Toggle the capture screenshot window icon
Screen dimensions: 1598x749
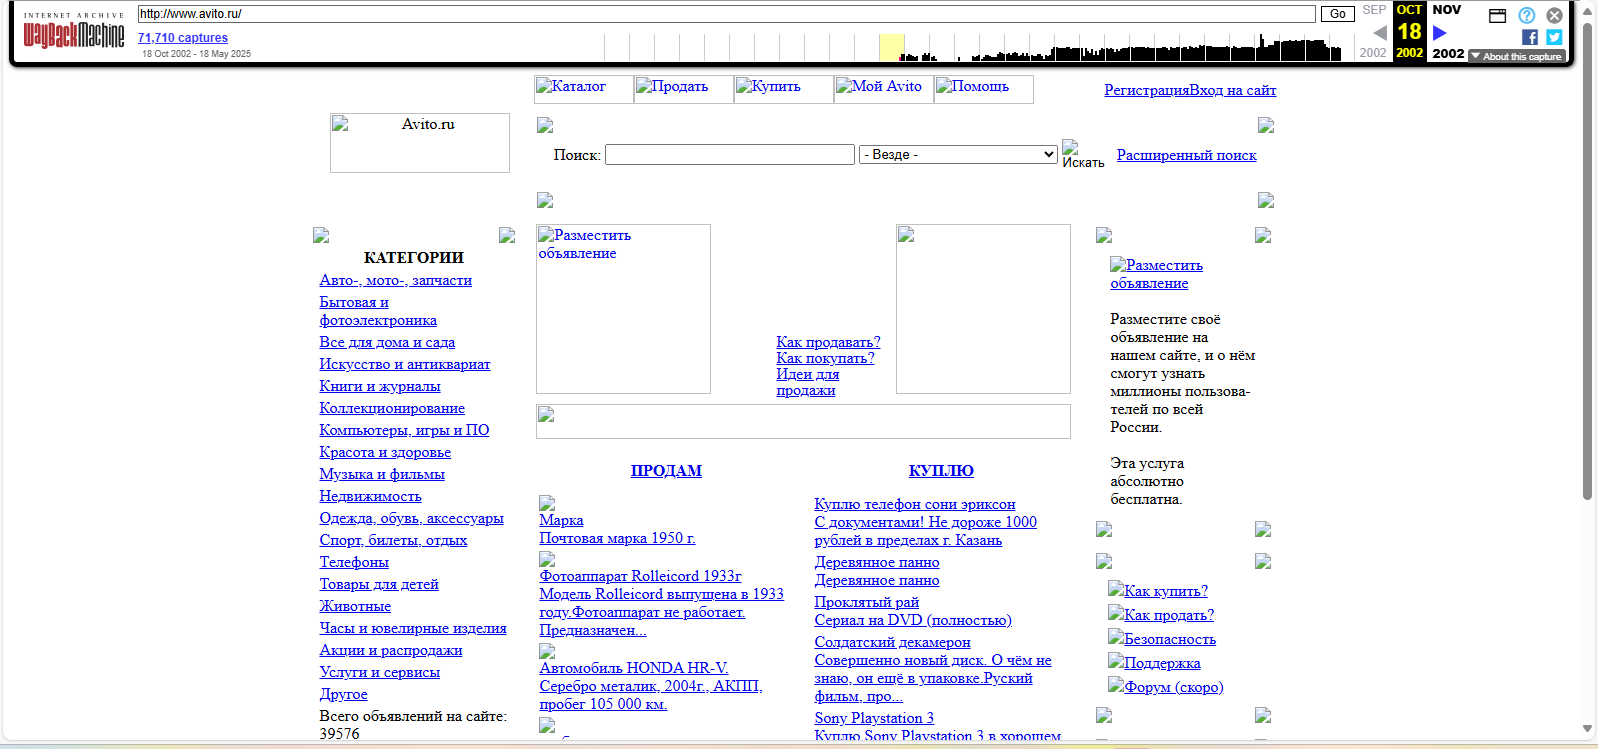click(1497, 15)
